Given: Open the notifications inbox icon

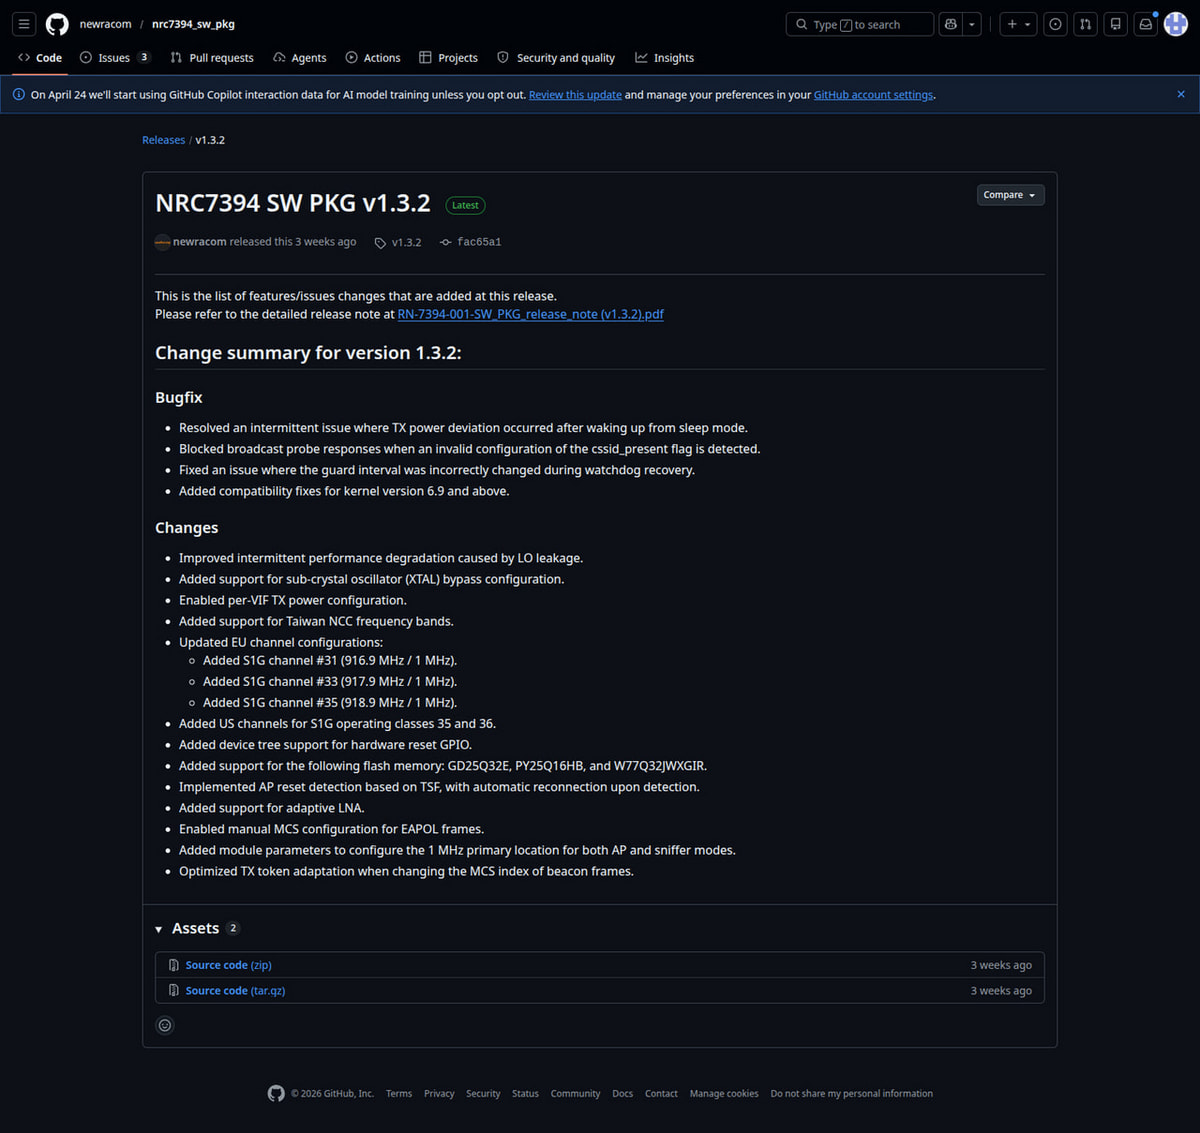Looking at the screenshot, I should pos(1146,24).
